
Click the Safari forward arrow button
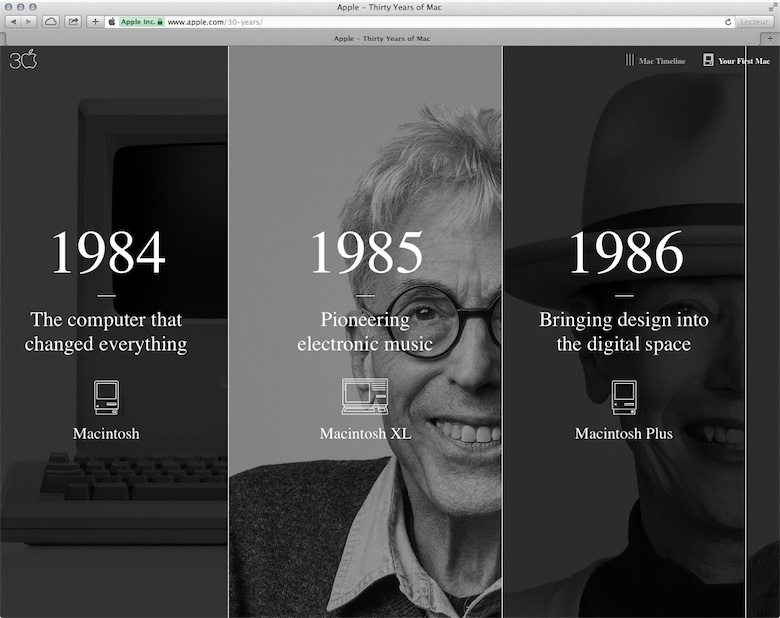[28, 22]
